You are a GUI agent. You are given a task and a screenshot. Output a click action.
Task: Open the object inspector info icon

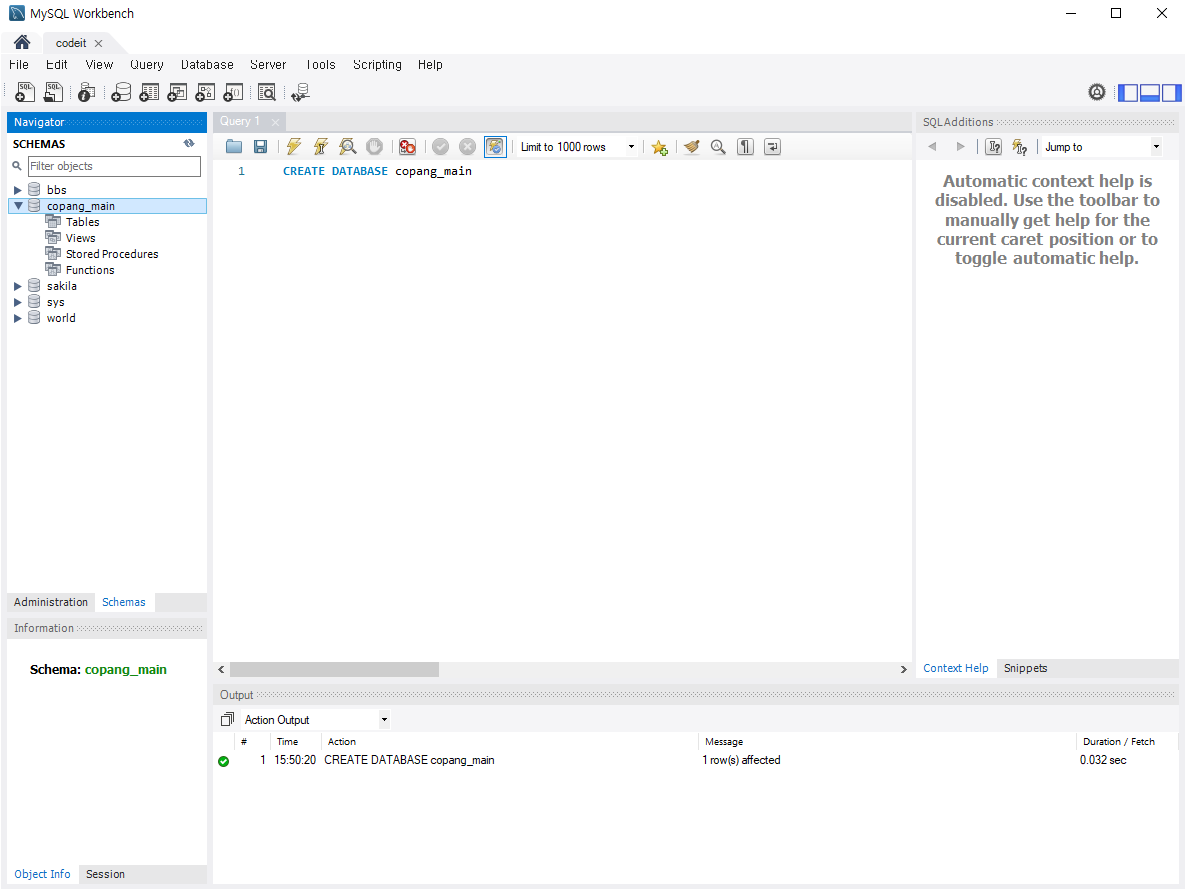(87, 92)
